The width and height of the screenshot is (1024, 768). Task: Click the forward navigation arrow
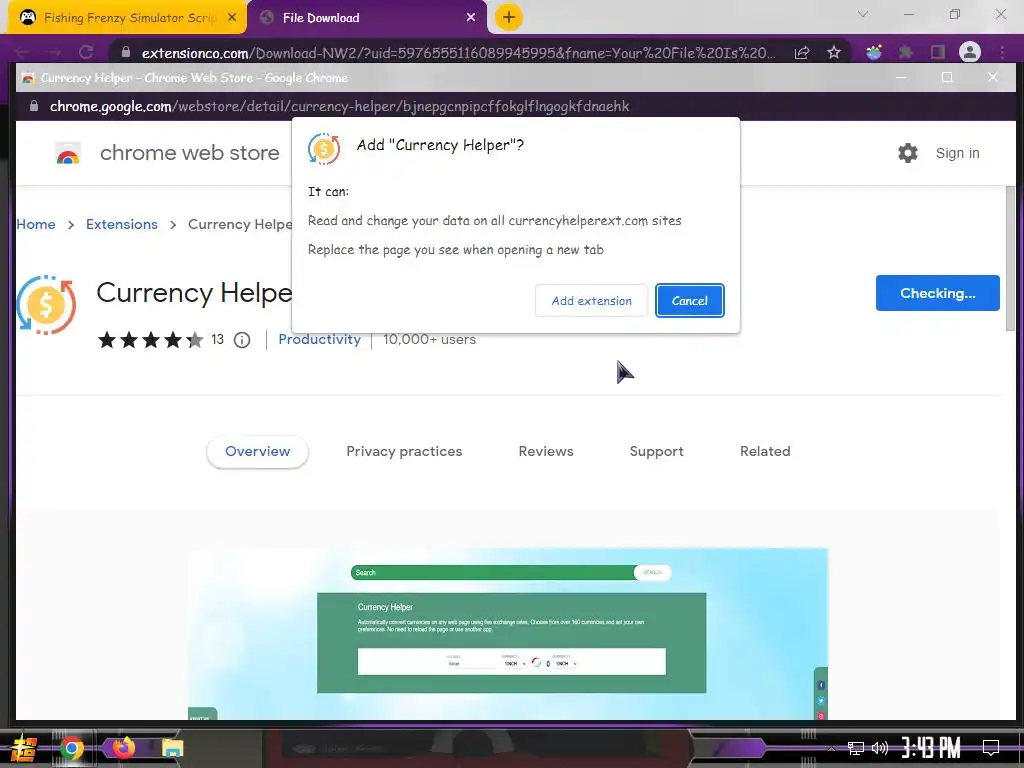click(x=54, y=52)
